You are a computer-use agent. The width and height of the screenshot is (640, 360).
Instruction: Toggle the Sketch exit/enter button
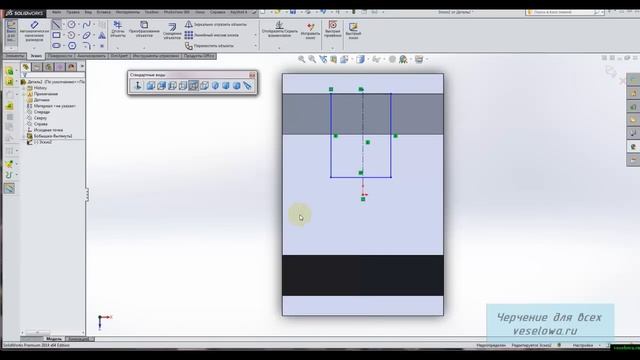tap(11, 32)
